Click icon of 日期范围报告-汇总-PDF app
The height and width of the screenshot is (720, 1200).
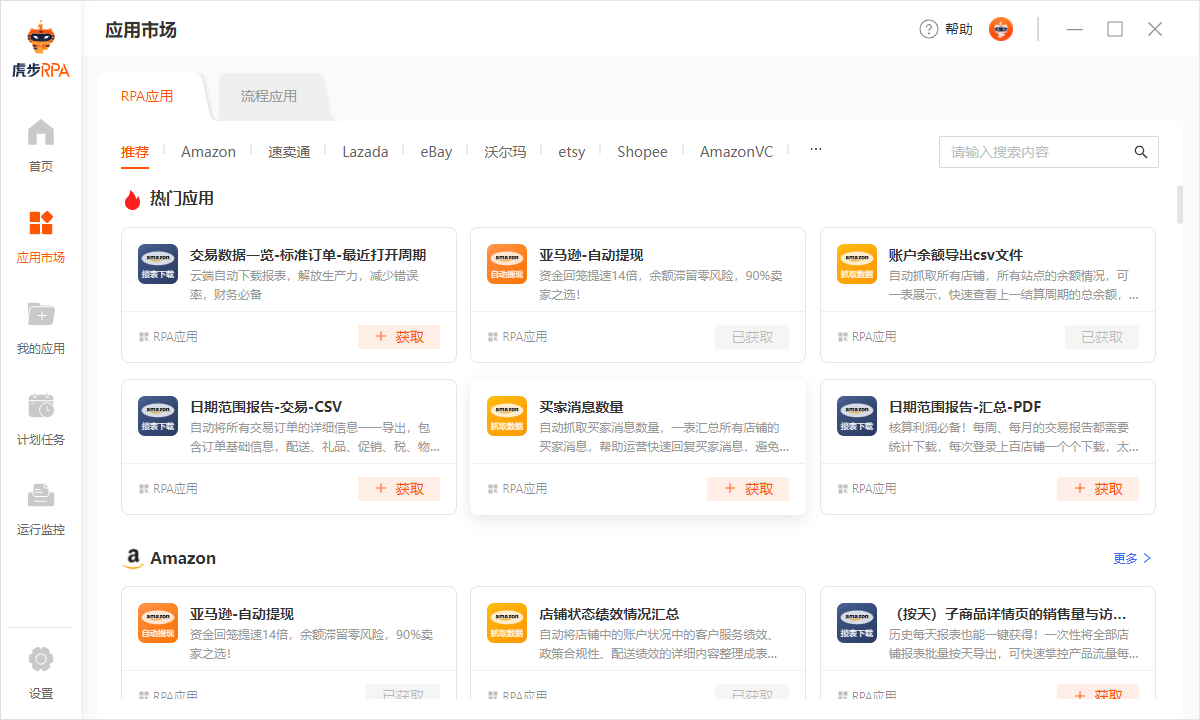857,416
